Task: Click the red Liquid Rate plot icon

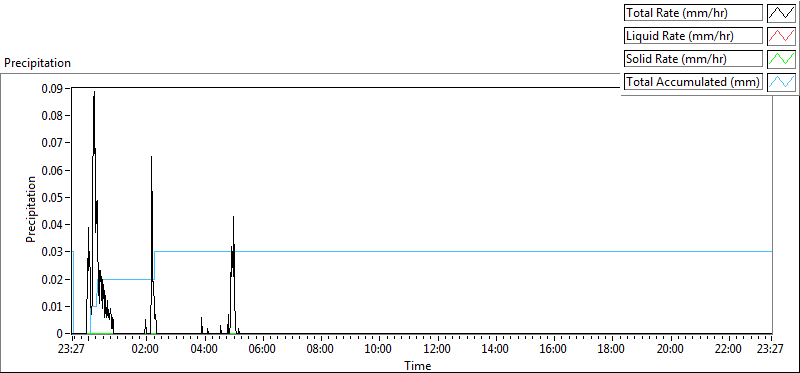Action: pos(781,36)
